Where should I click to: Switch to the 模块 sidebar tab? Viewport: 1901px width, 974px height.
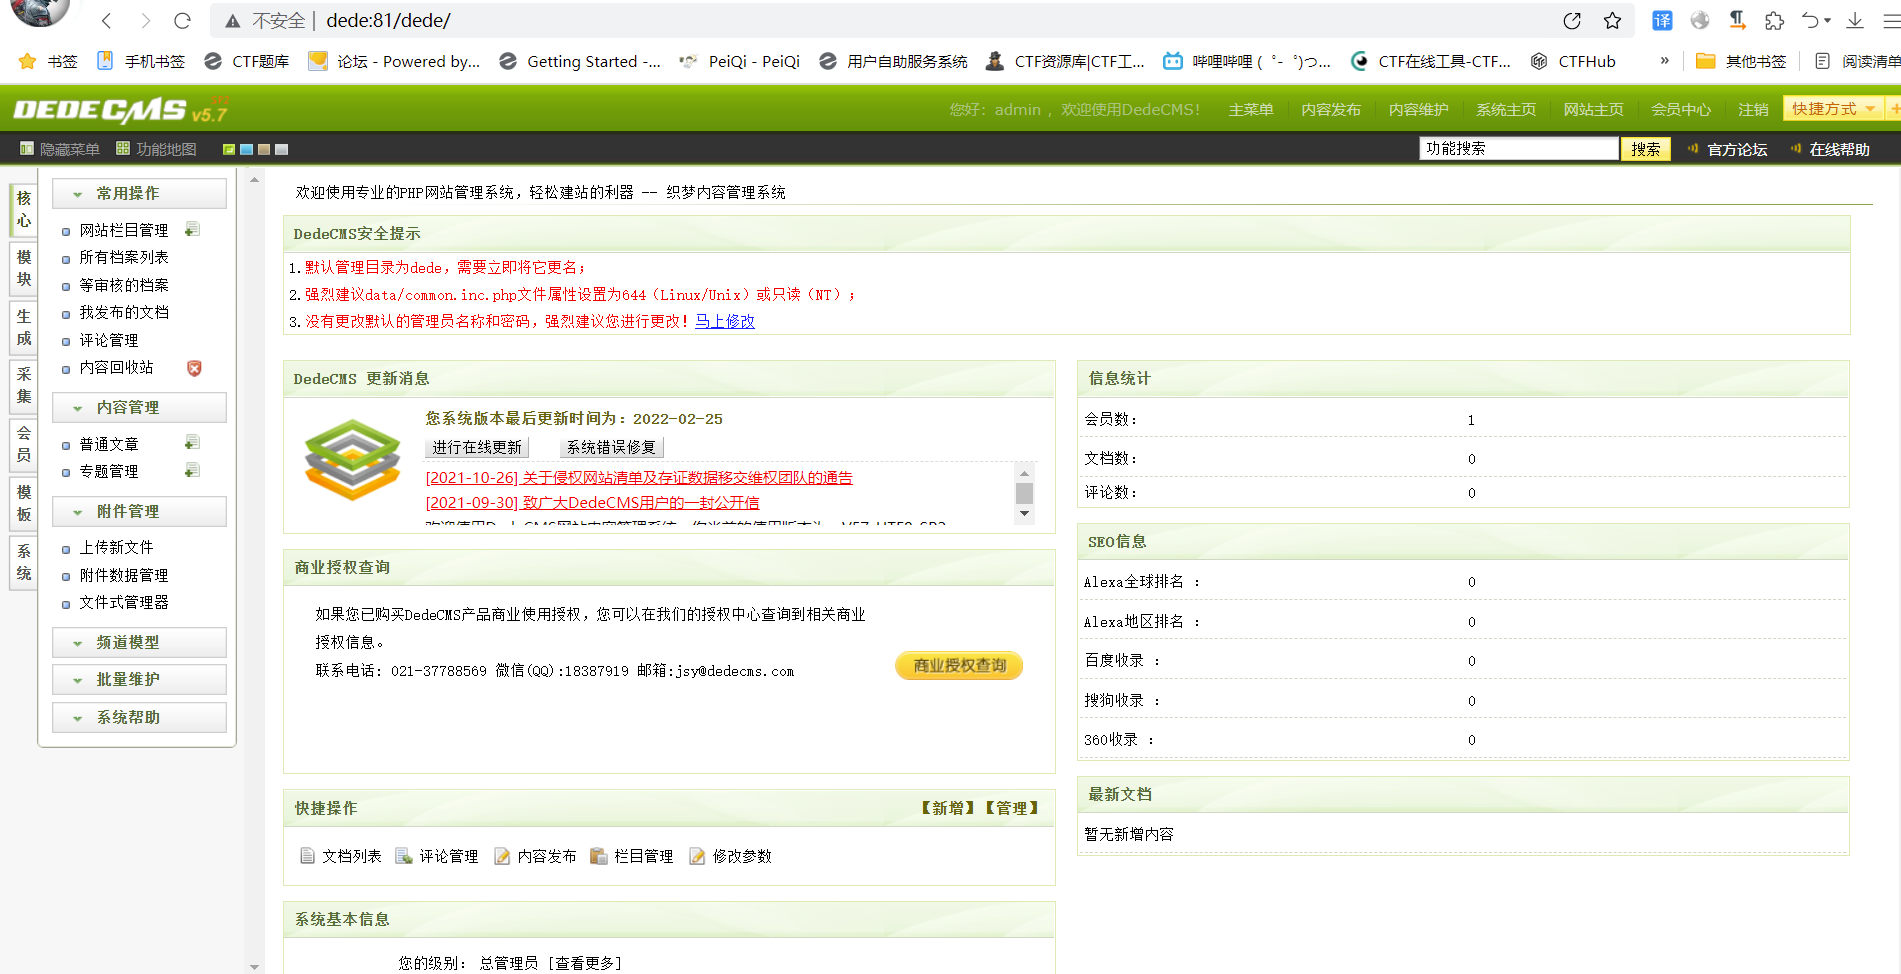[24, 268]
